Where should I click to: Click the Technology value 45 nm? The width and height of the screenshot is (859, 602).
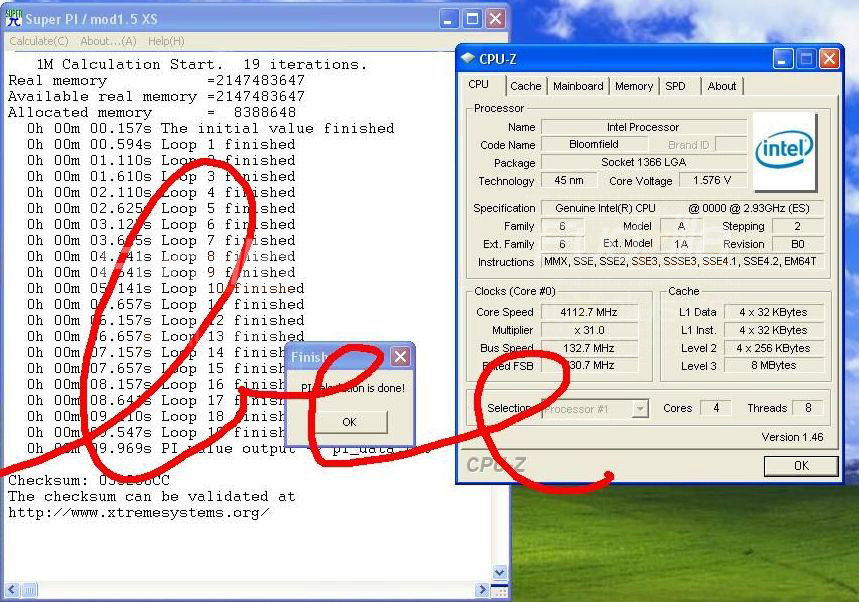569,180
